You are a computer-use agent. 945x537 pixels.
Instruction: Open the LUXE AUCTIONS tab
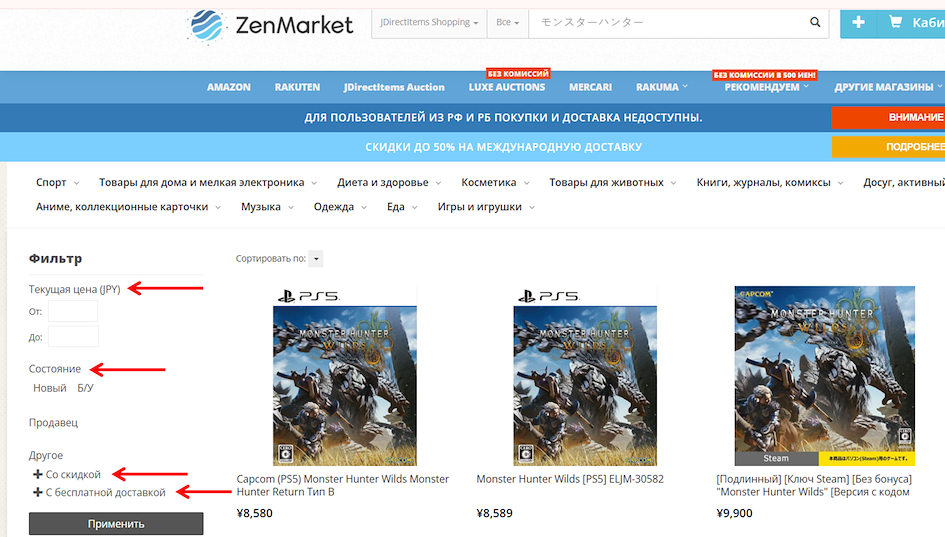(x=507, y=87)
